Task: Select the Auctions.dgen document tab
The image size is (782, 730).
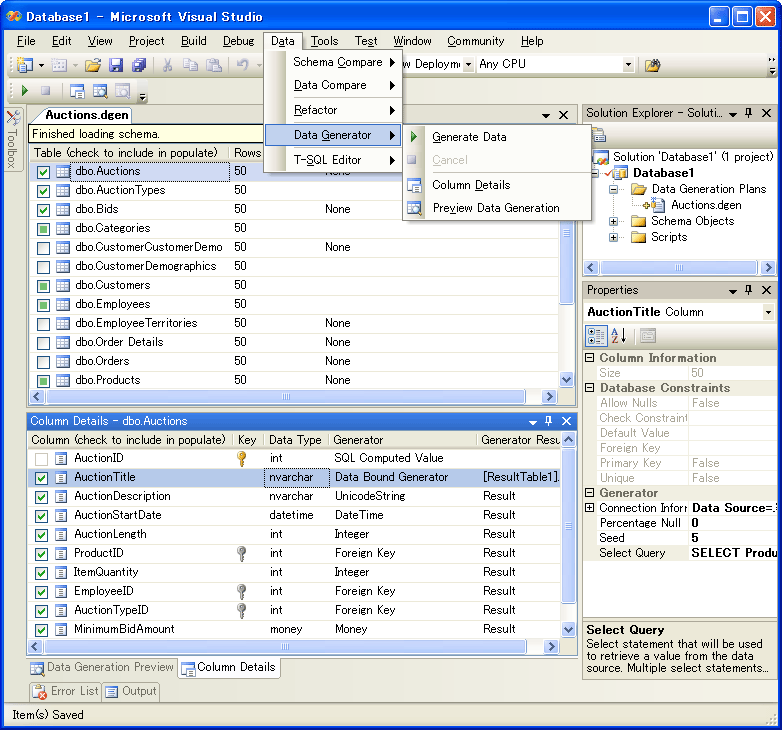Action: tap(86, 115)
